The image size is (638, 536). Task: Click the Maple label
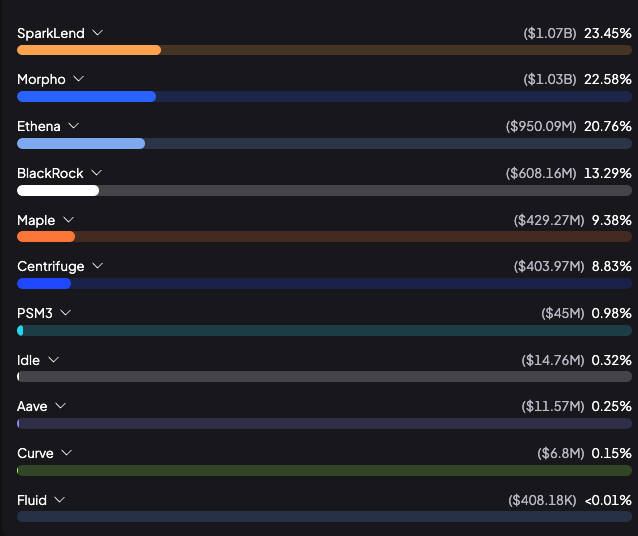tap(36, 220)
